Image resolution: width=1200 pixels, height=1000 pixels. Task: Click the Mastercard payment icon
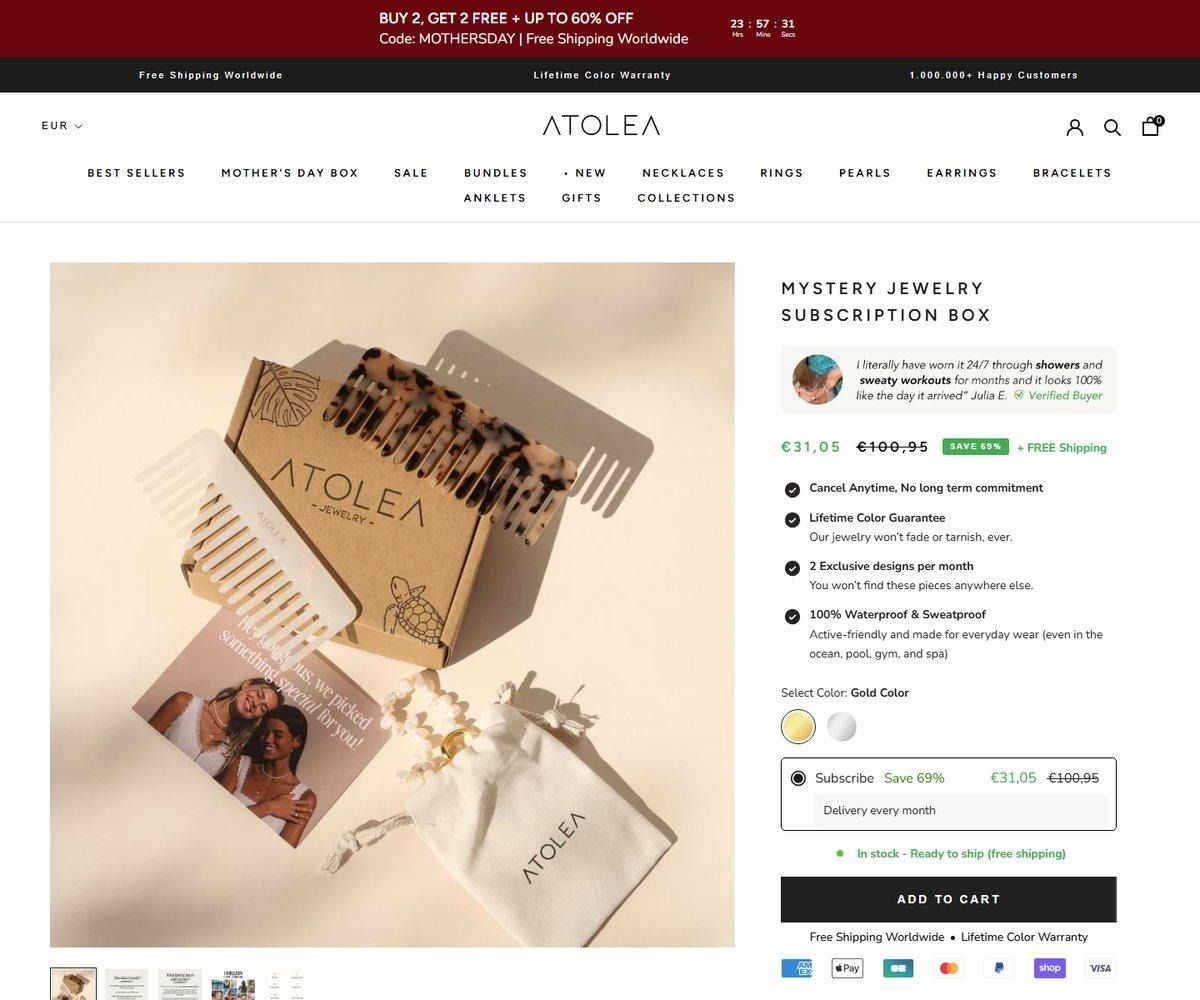coord(949,968)
